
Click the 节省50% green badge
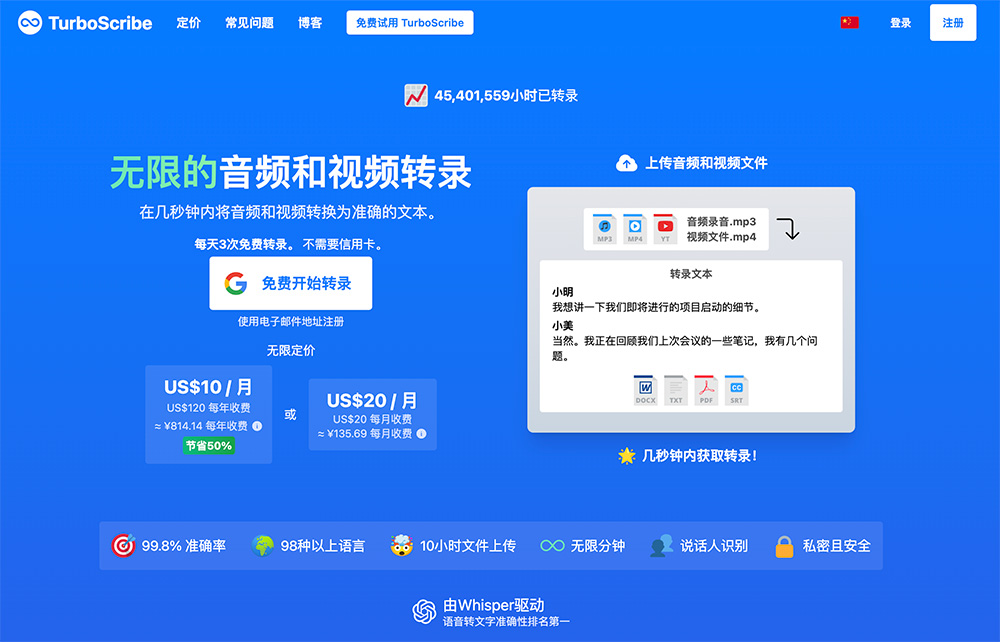[x=209, y=446]
